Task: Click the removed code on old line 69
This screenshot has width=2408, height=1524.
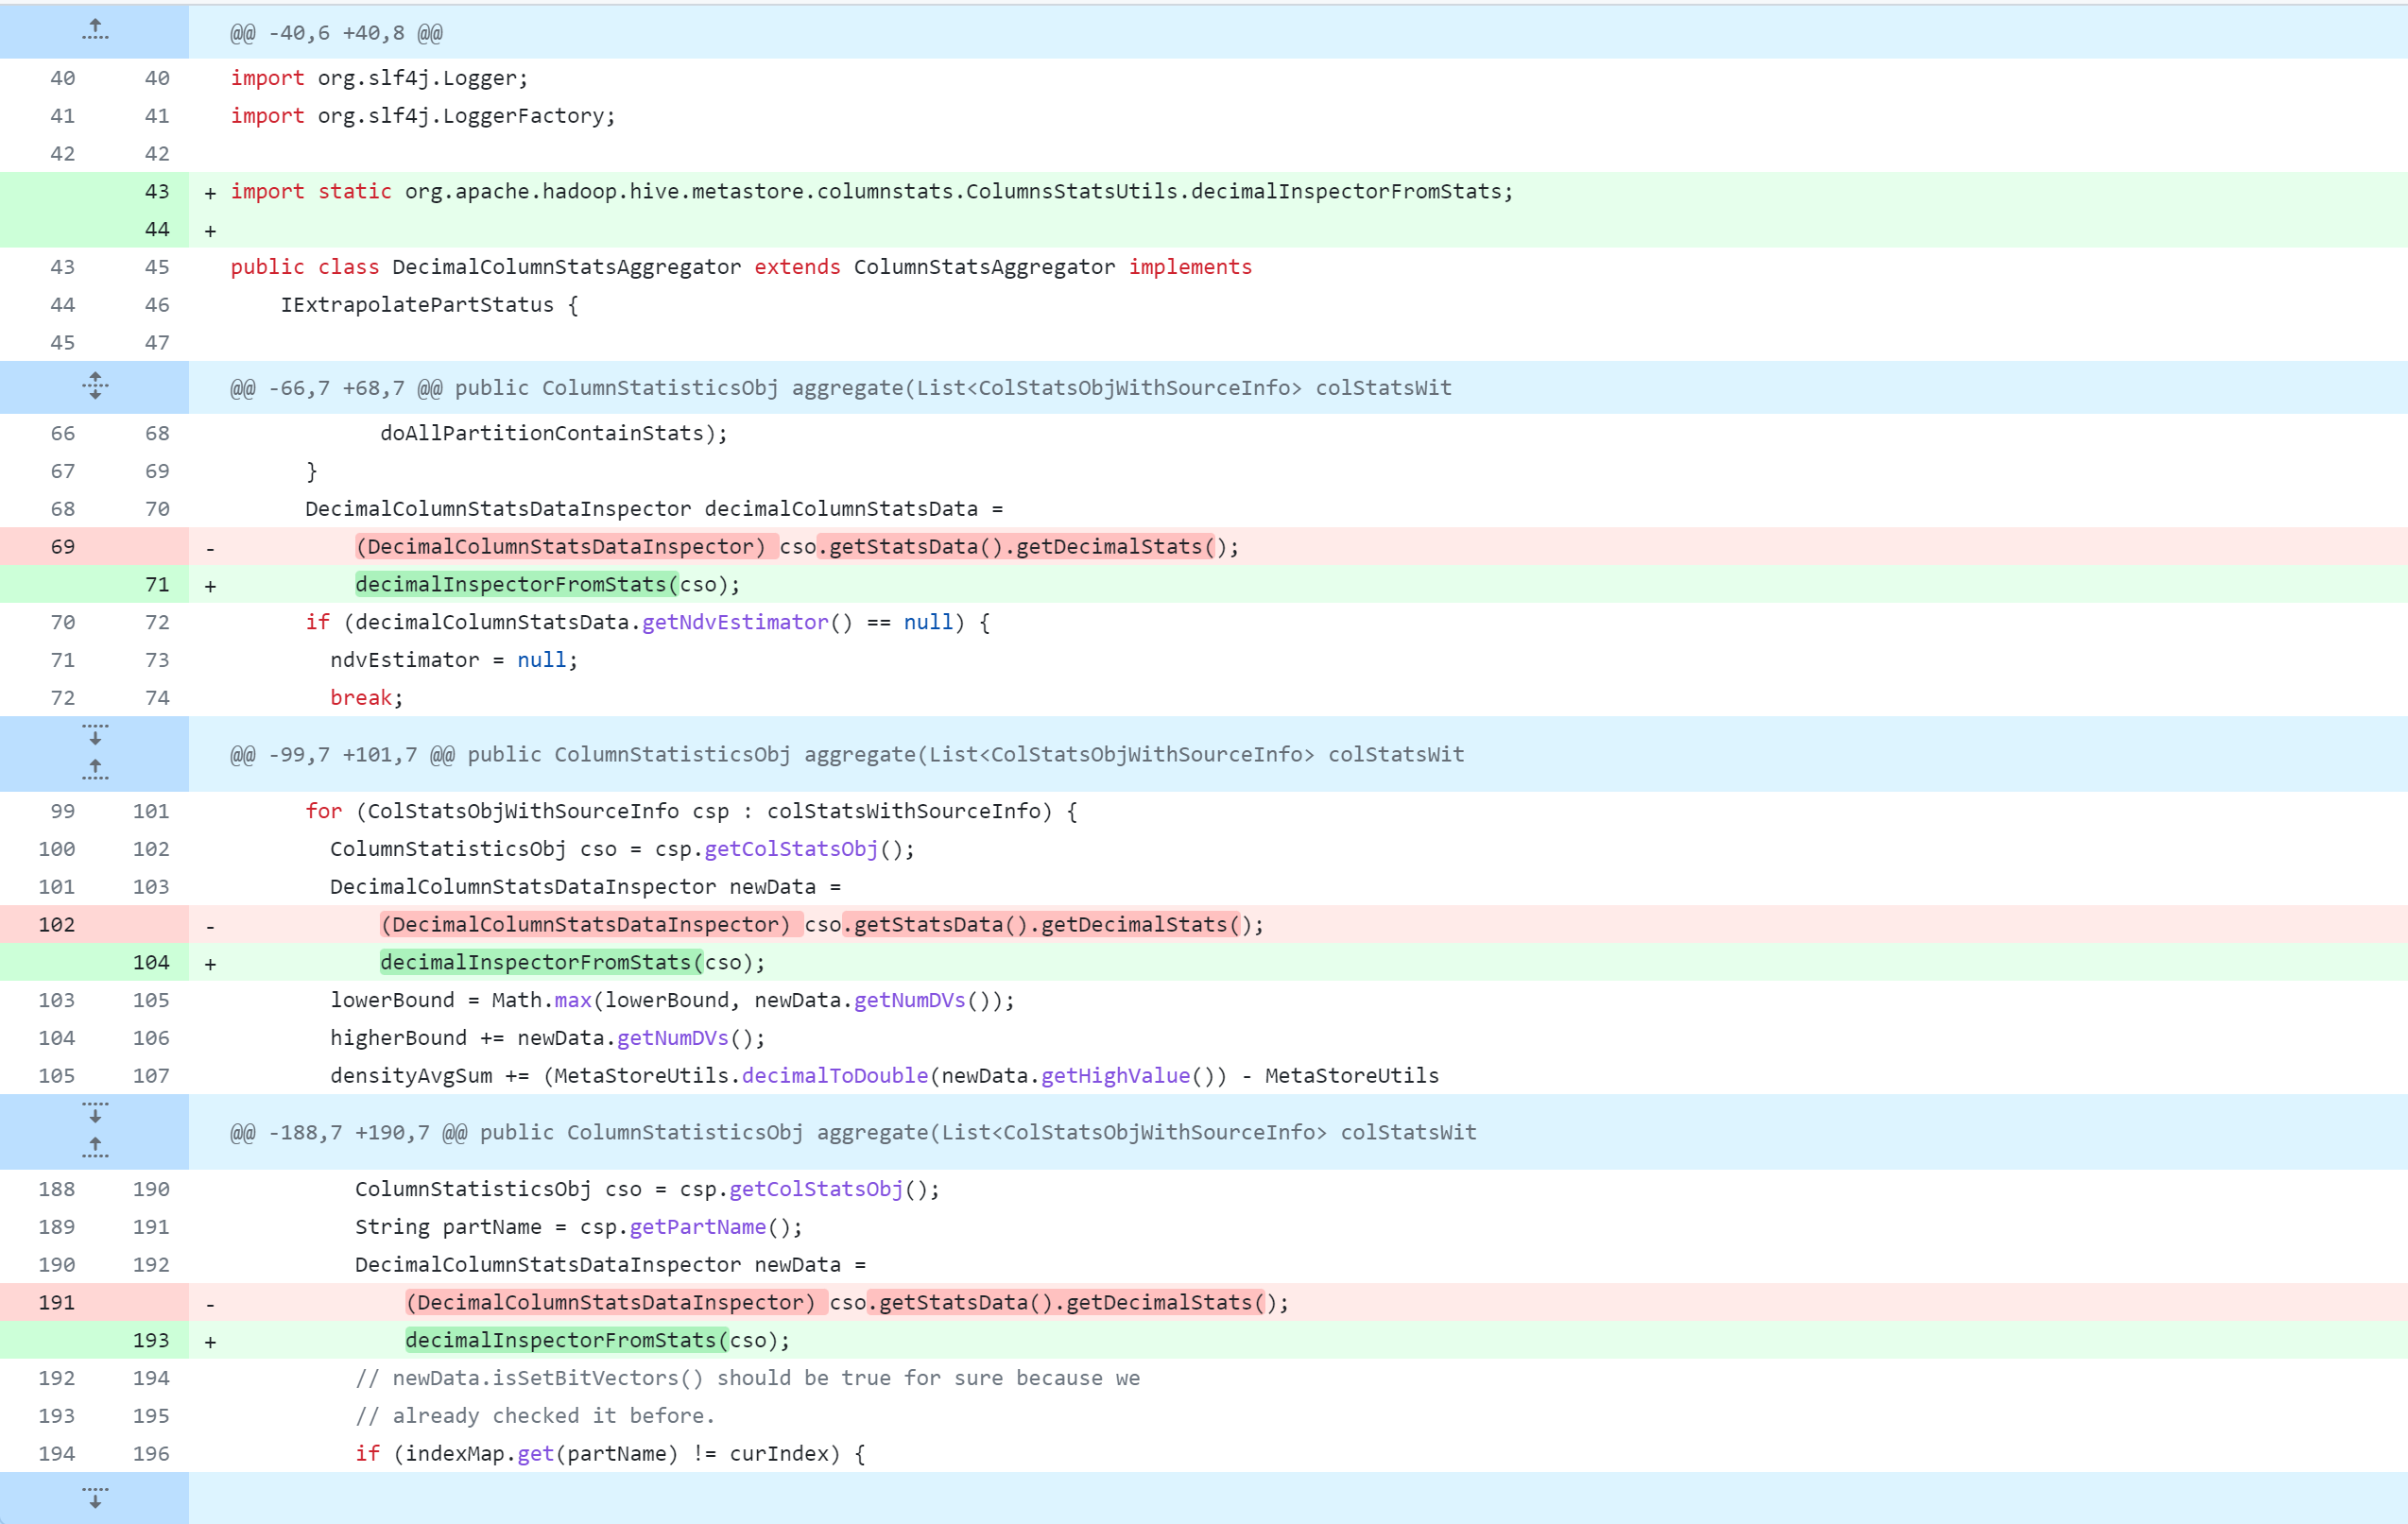Action: click(797, 547)
